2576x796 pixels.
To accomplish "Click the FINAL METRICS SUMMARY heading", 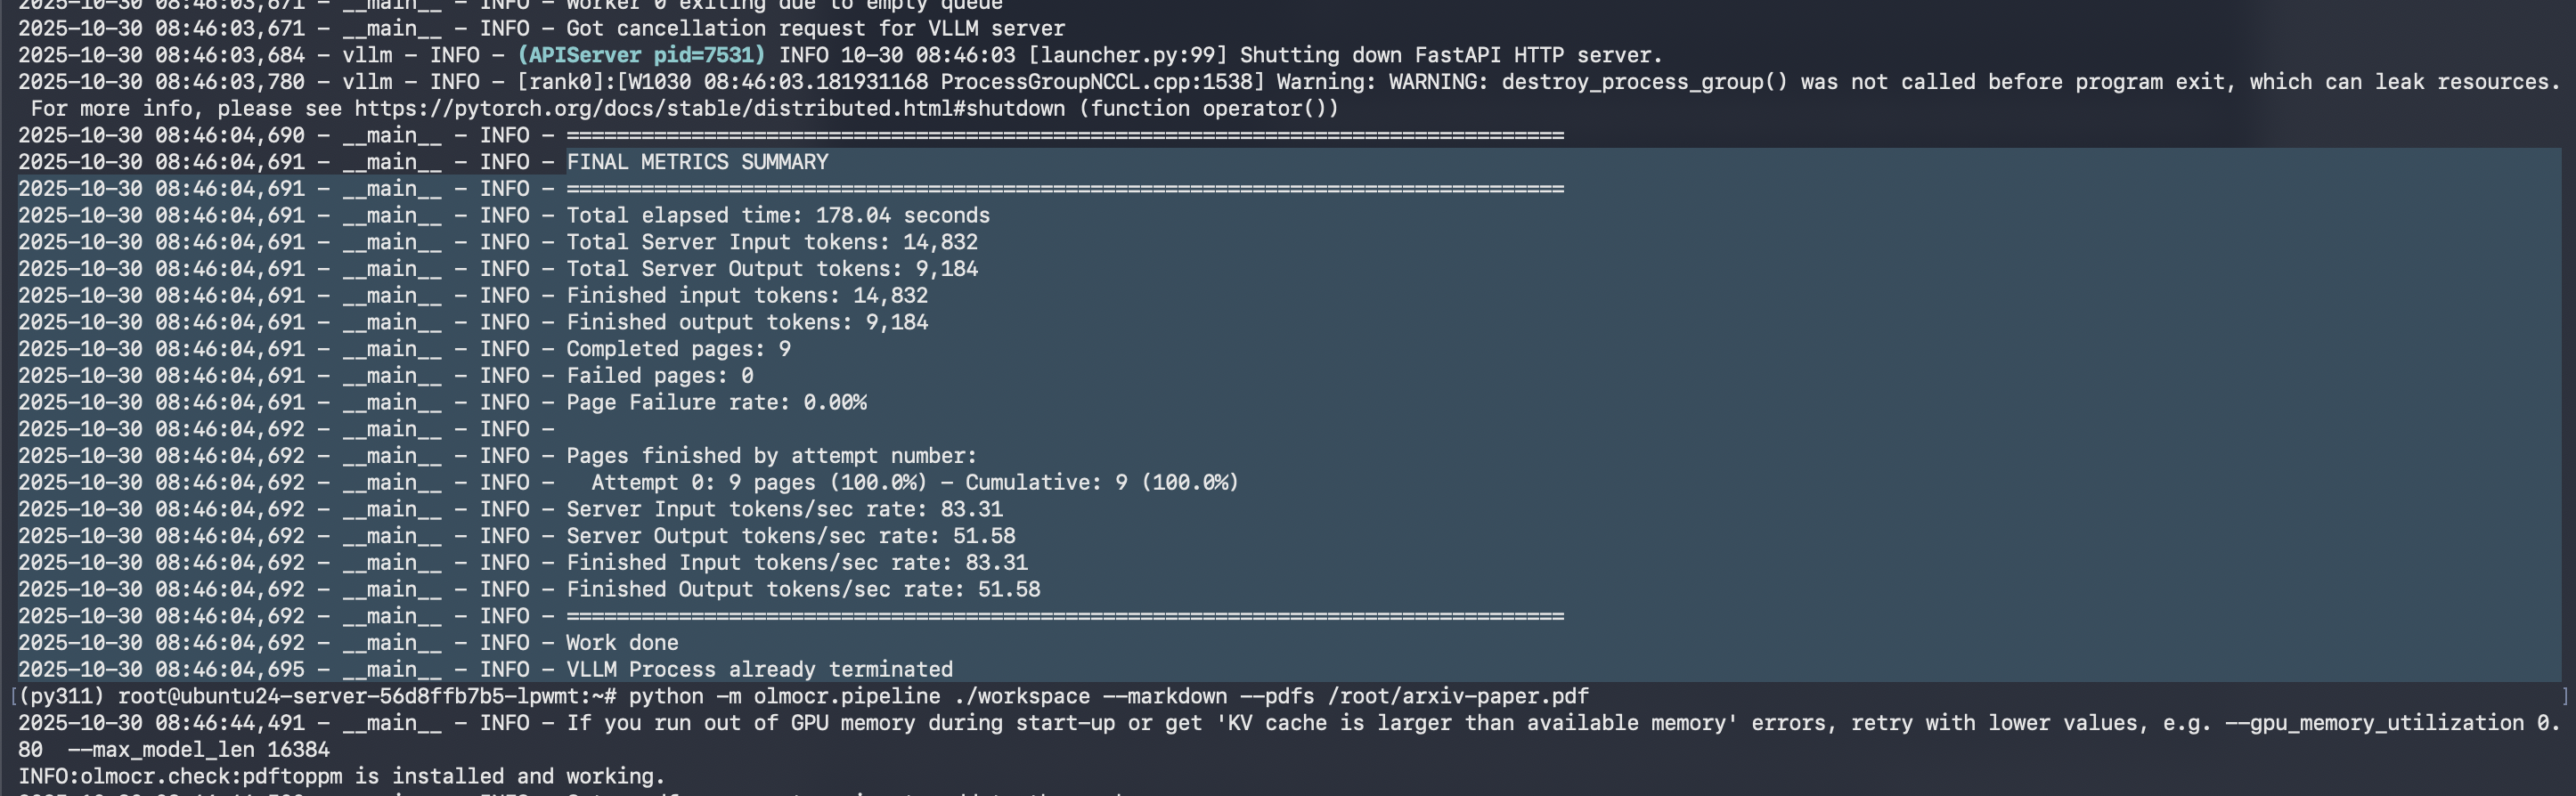I will (697, 162).
